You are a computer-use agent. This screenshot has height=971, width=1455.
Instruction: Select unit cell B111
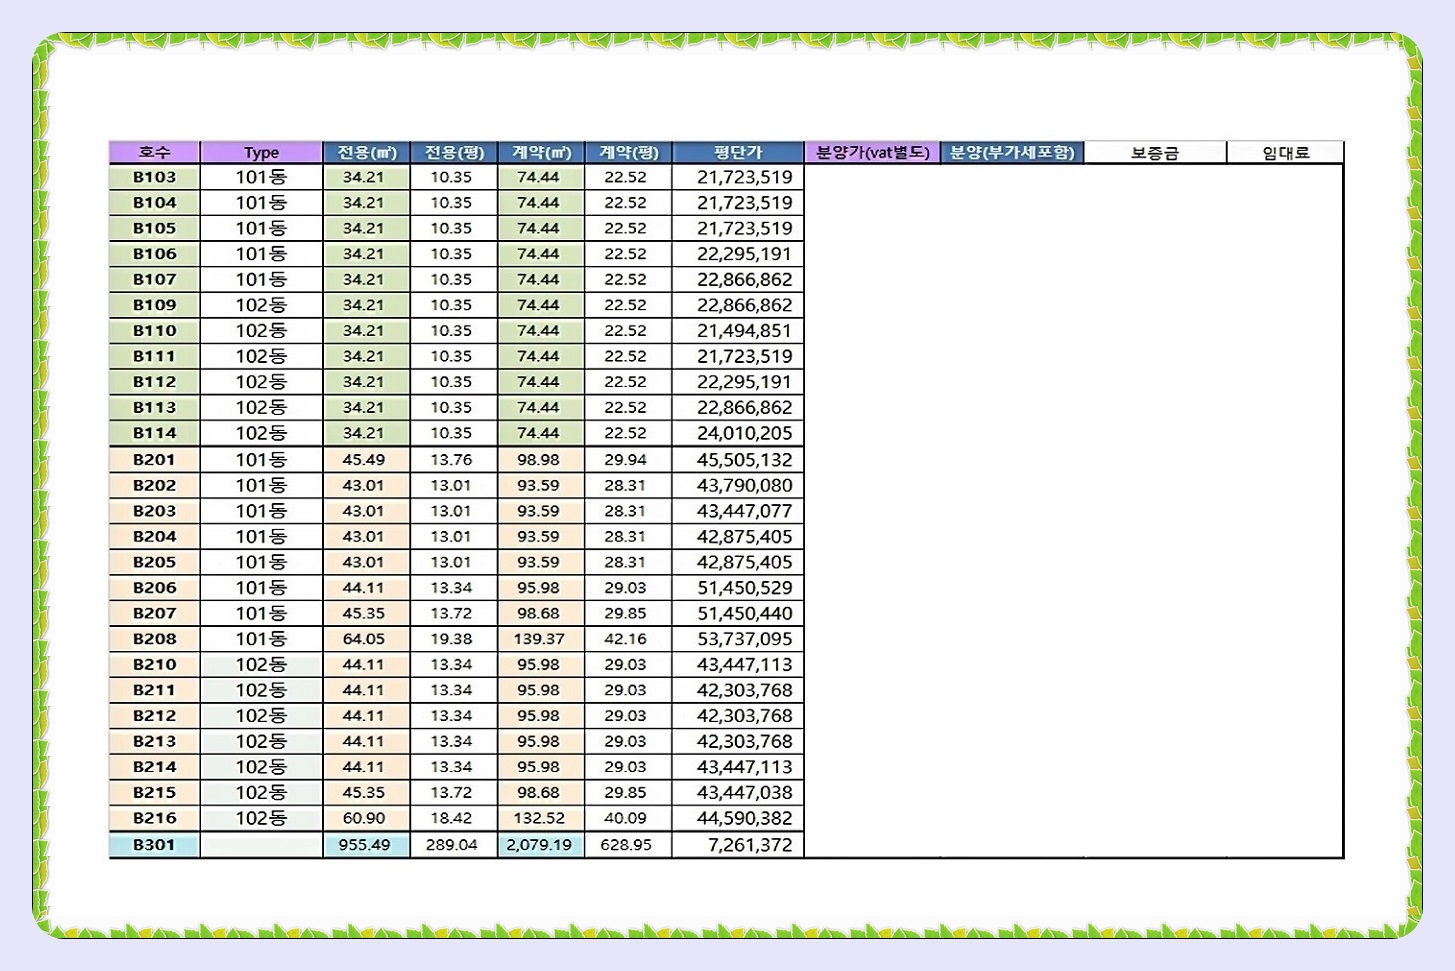point(154,356)
